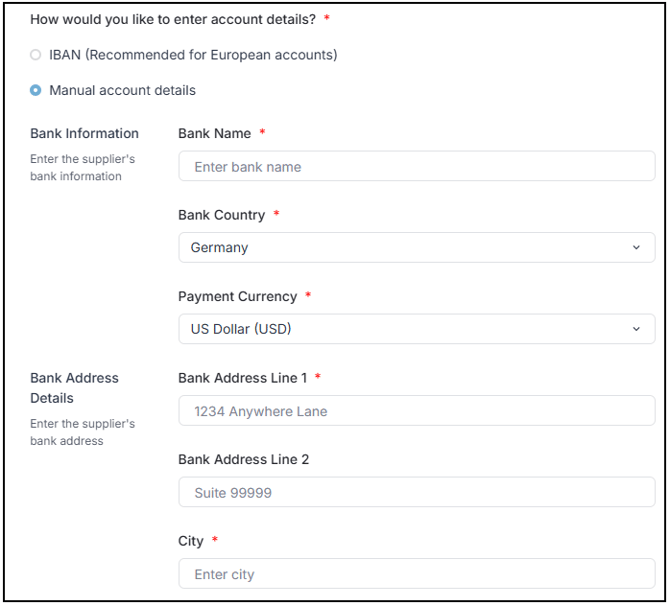Image resolution: width=670 pixels, height=606 pixels.
Task: Click the 'Bank Address Line 2' label
Action: (243, 459)
